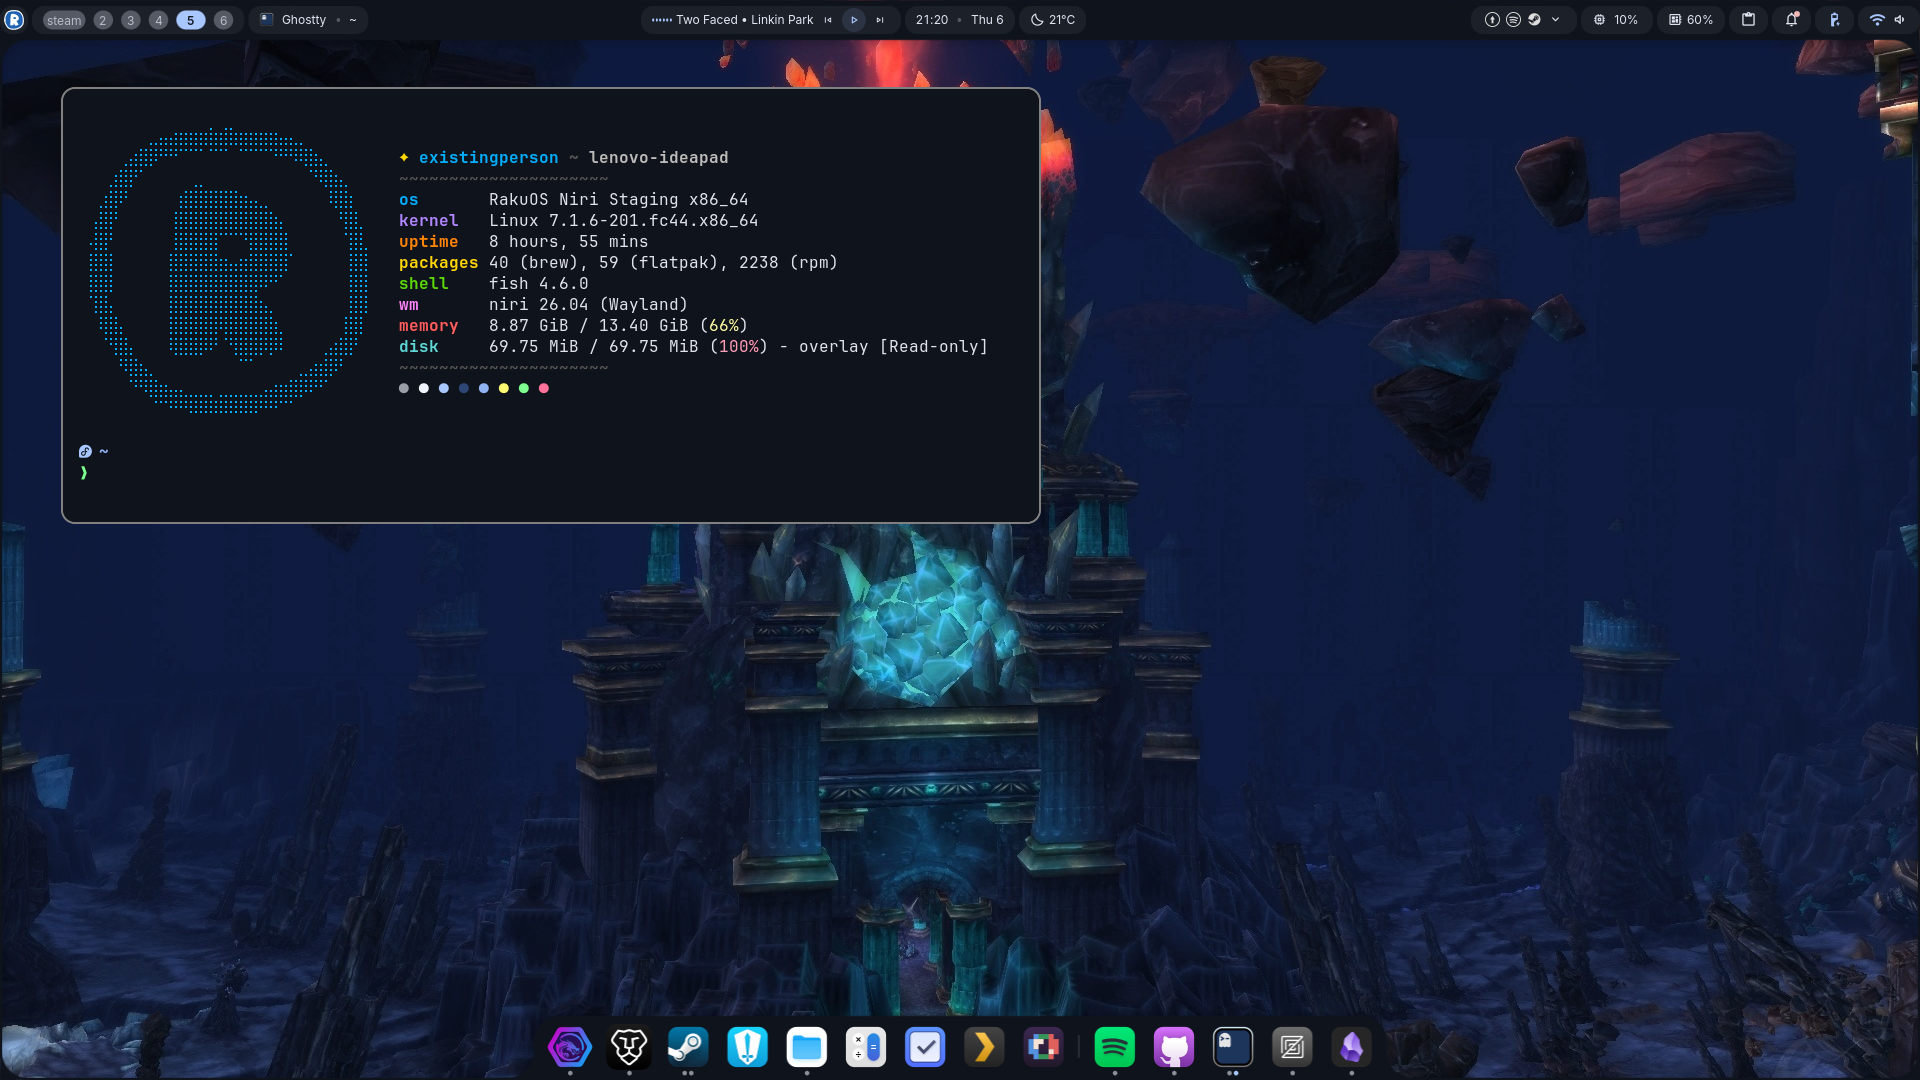
Task: Click the update arrow tray icon
Action: coord(1492,20)
